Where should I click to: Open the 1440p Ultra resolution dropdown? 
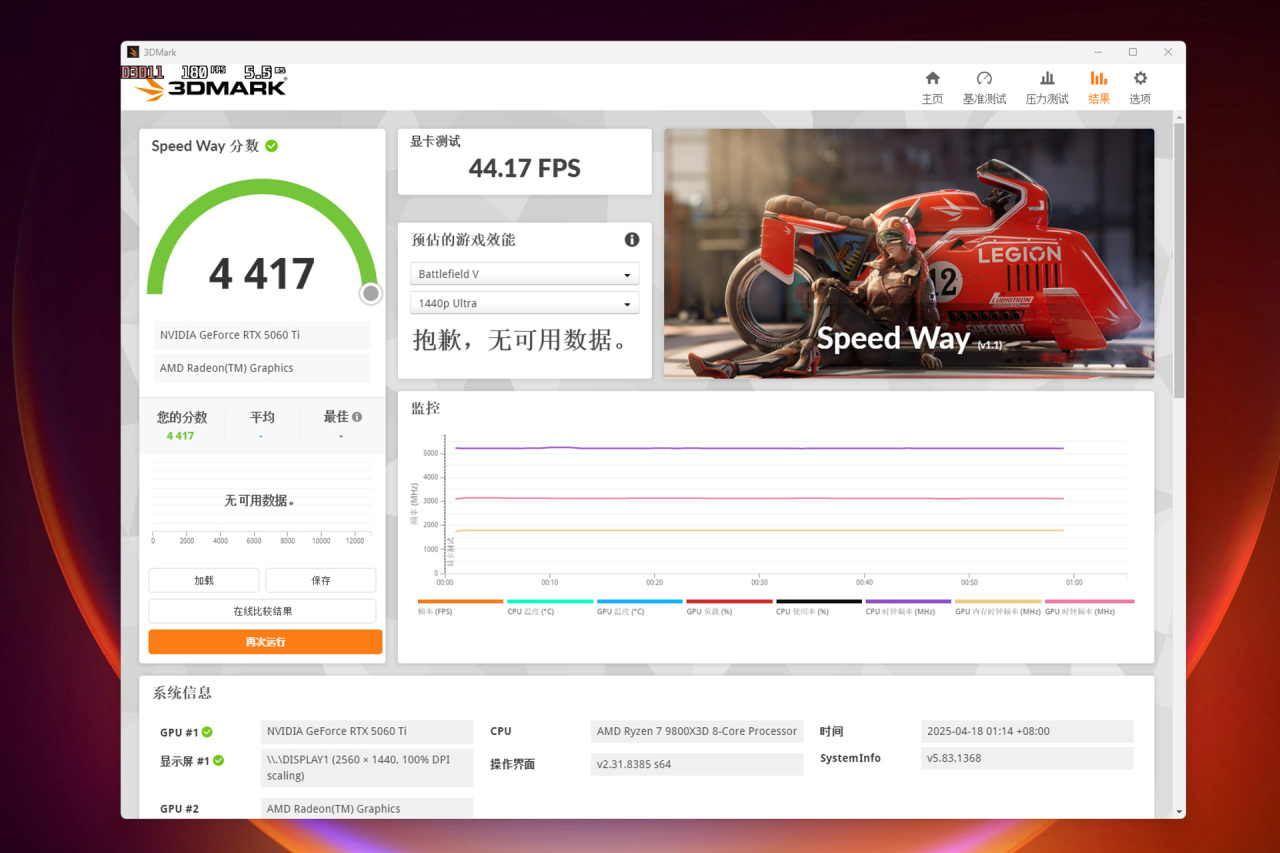point(524,303)
